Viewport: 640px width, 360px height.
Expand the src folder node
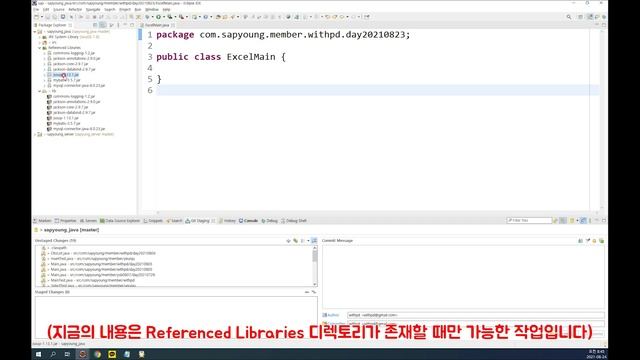coord(40,42)
